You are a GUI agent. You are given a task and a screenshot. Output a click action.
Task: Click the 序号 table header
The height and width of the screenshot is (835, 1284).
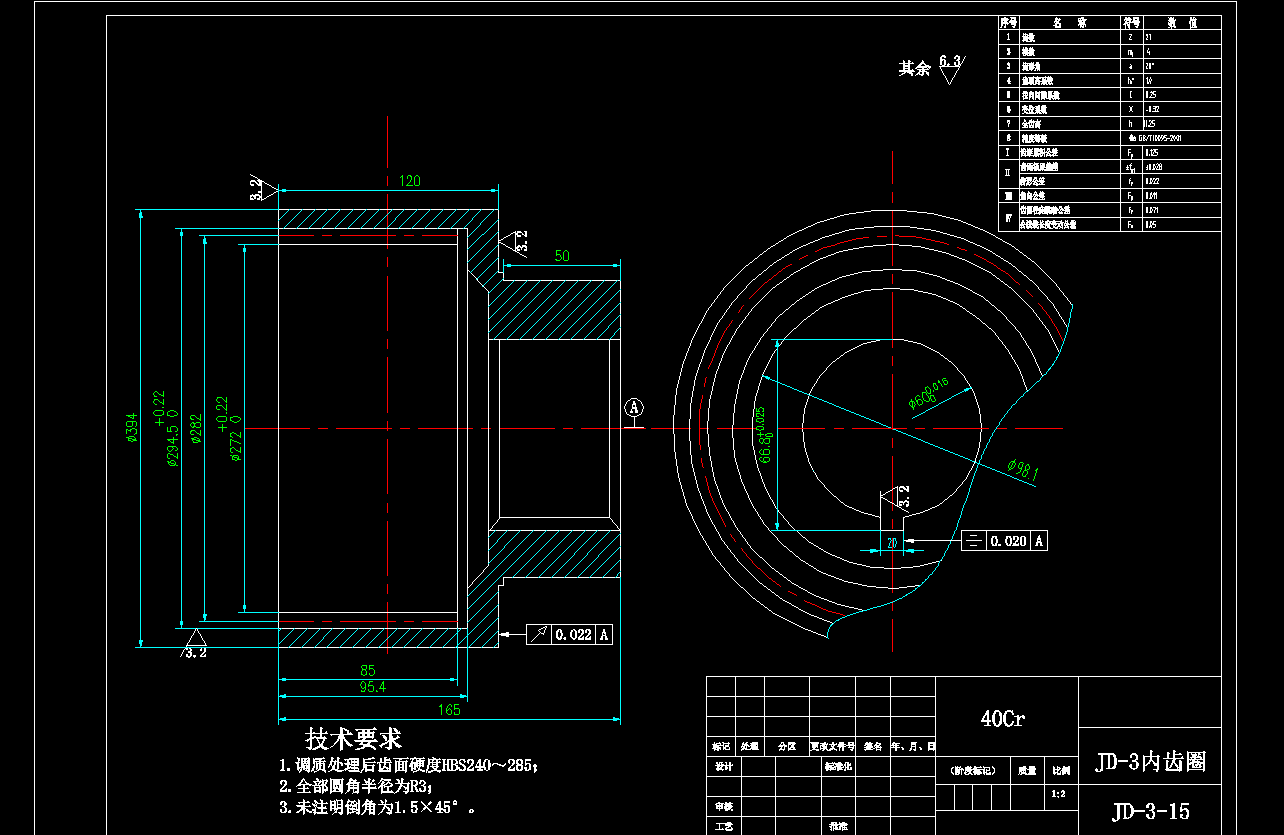[1009, 21]
